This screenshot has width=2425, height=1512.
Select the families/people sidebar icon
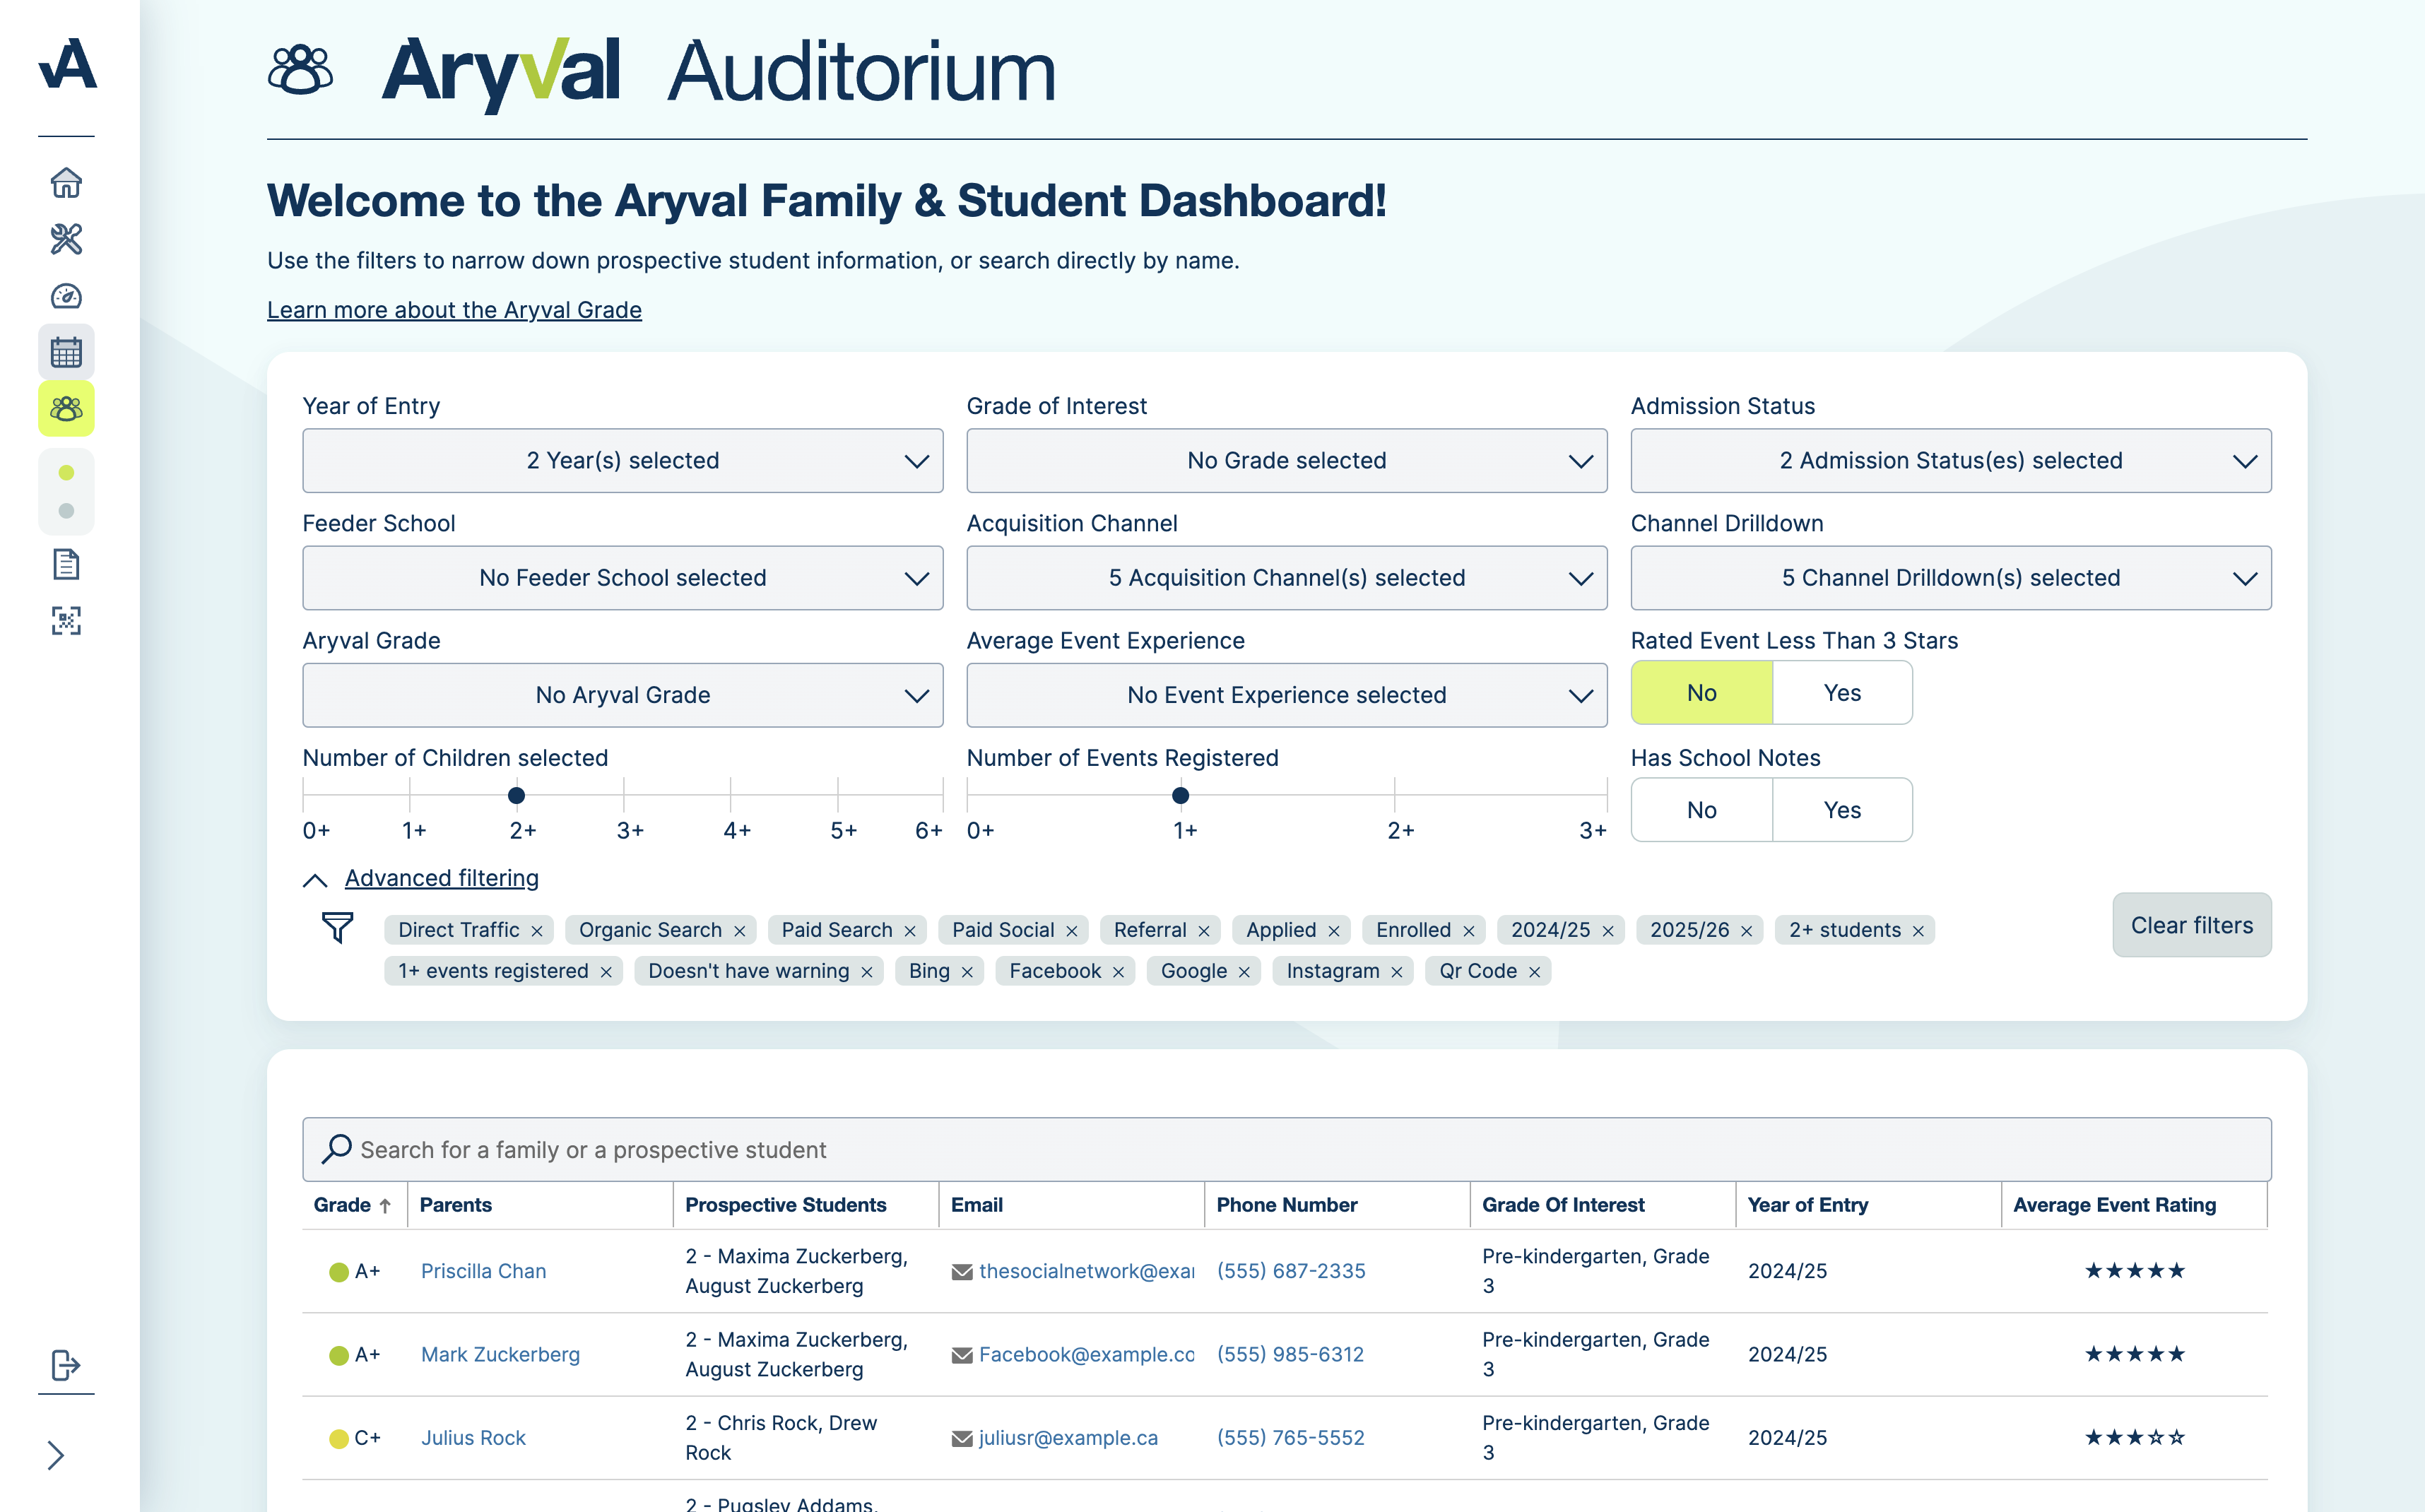(66, 408)
